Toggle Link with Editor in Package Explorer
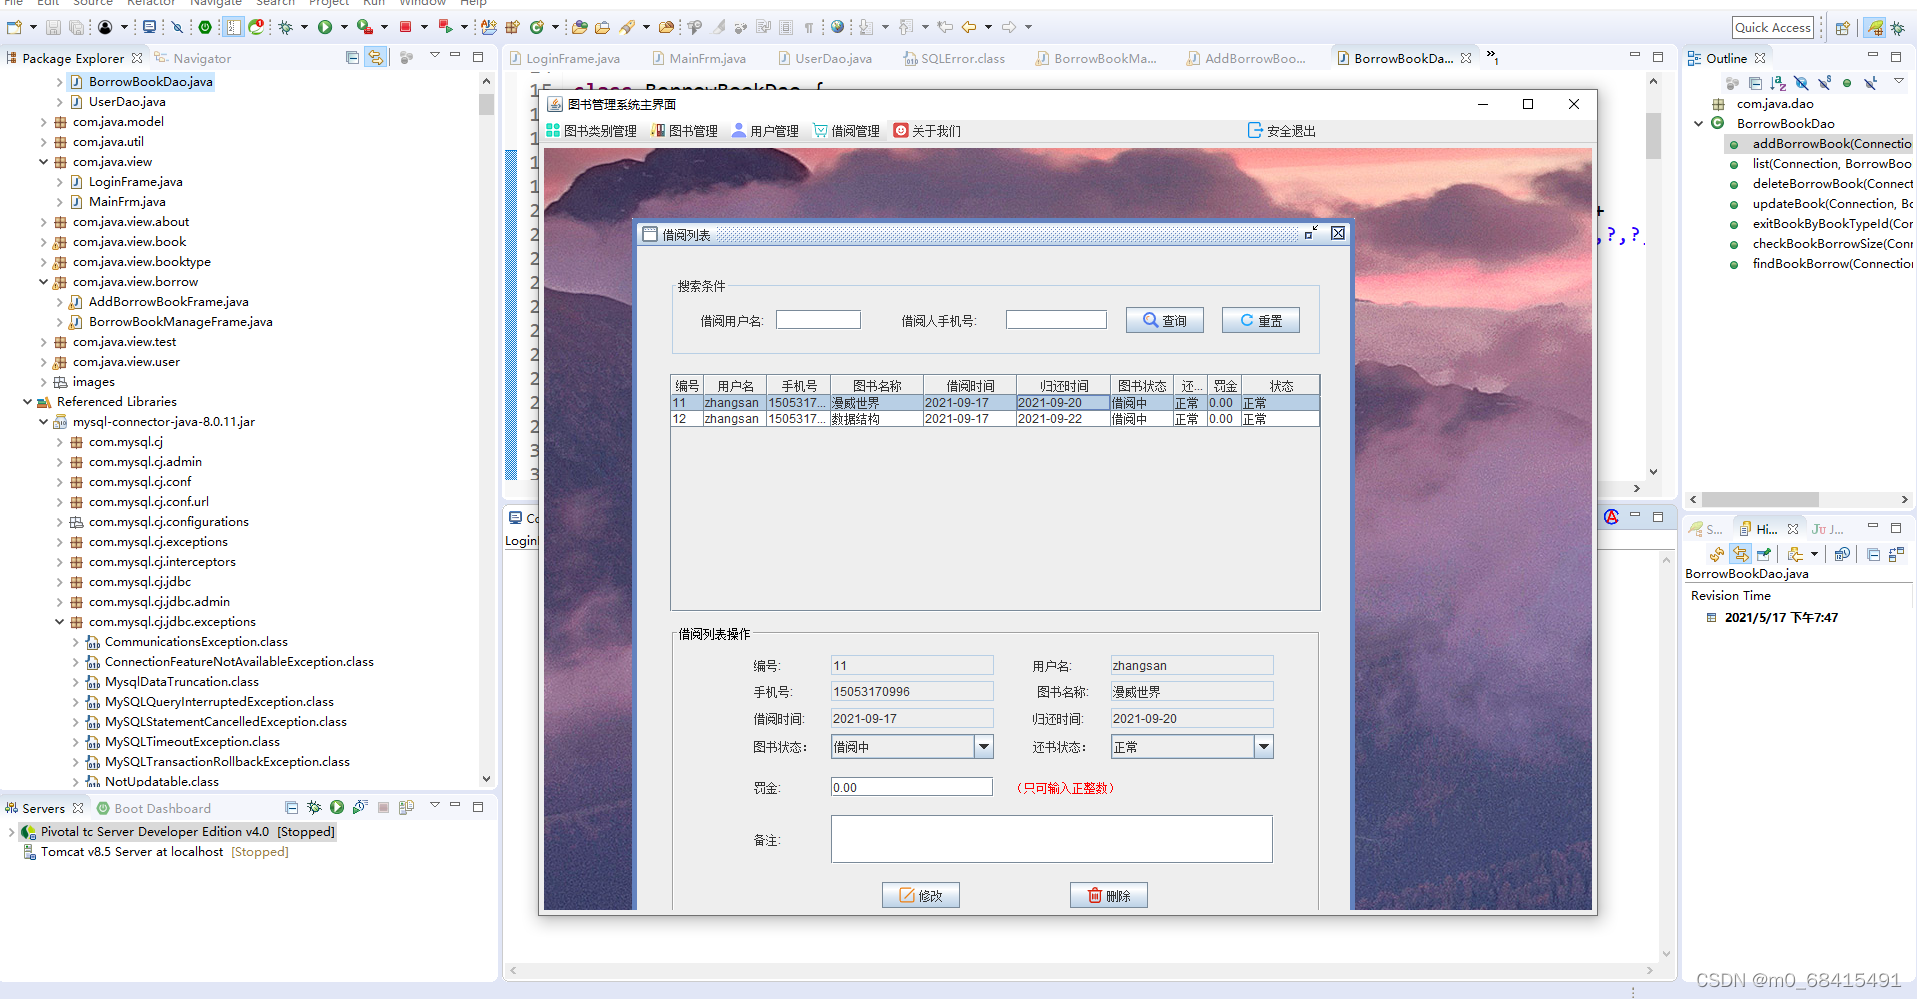The width and height of the screenshot is (1917, 999). (x=376, y=57)
